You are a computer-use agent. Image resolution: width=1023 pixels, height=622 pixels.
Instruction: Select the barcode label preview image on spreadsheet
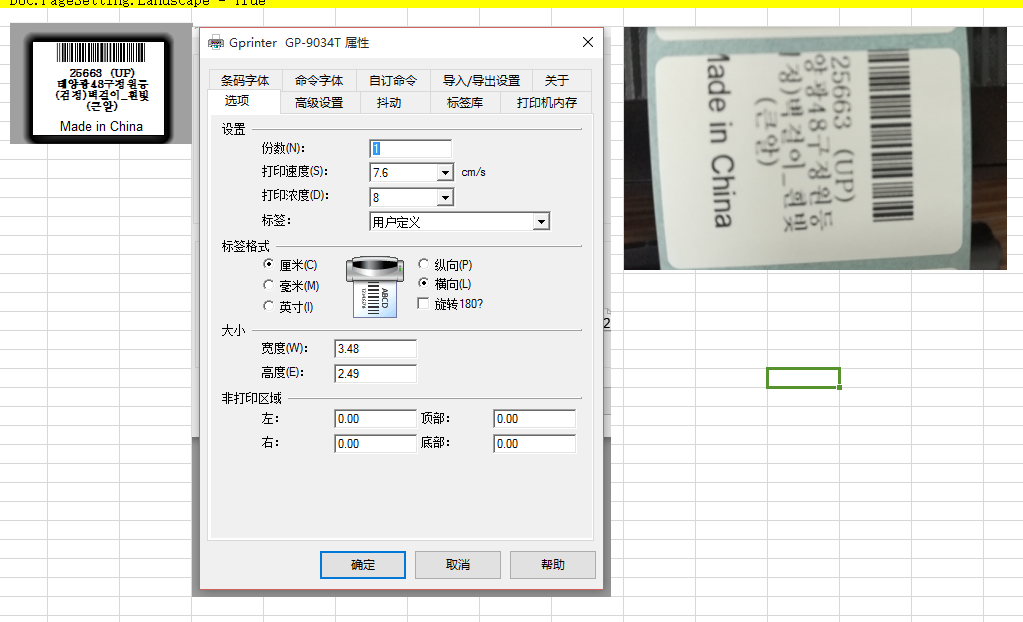[x=101, y=84]
